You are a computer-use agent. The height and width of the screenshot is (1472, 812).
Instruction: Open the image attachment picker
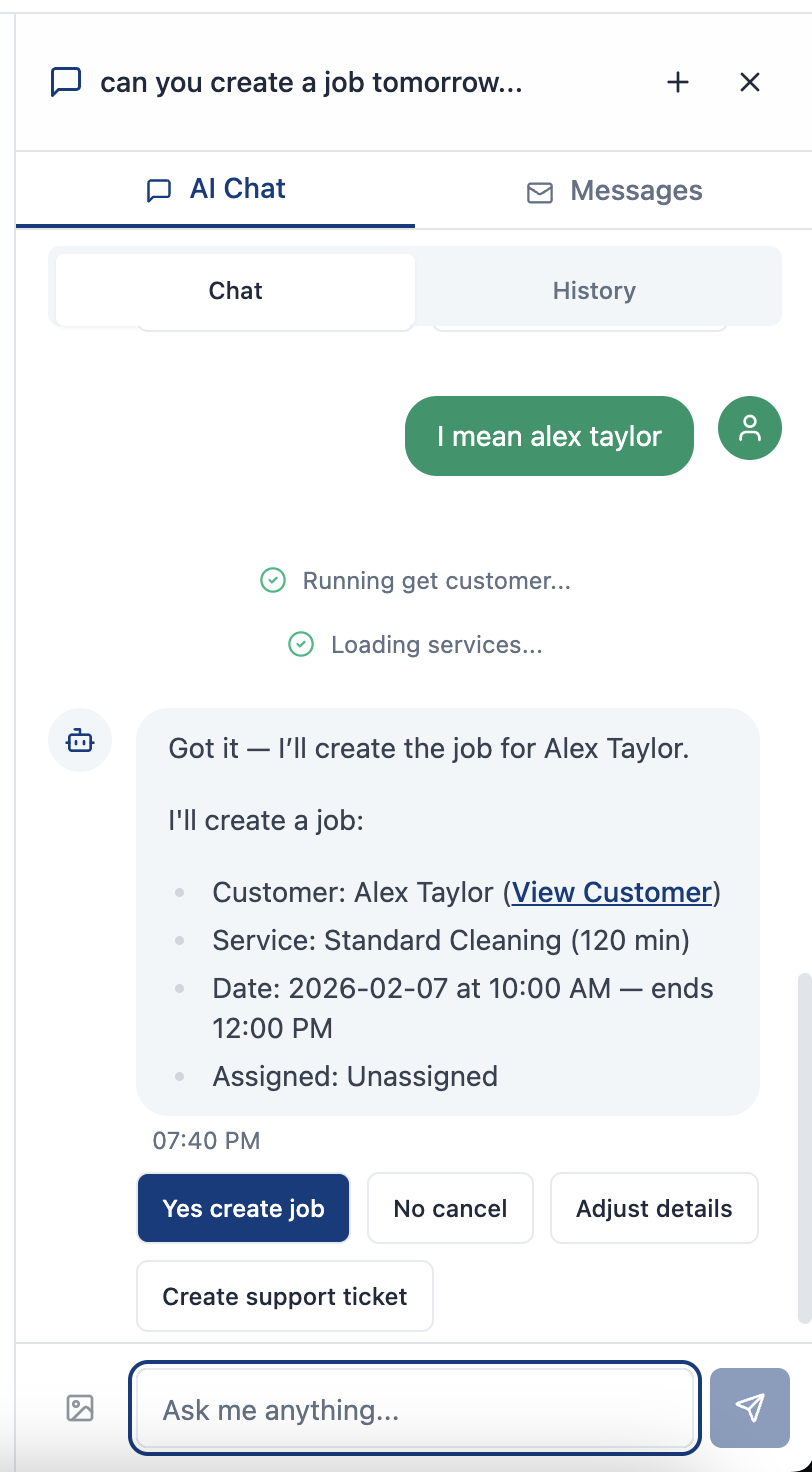click(78, 1408)
